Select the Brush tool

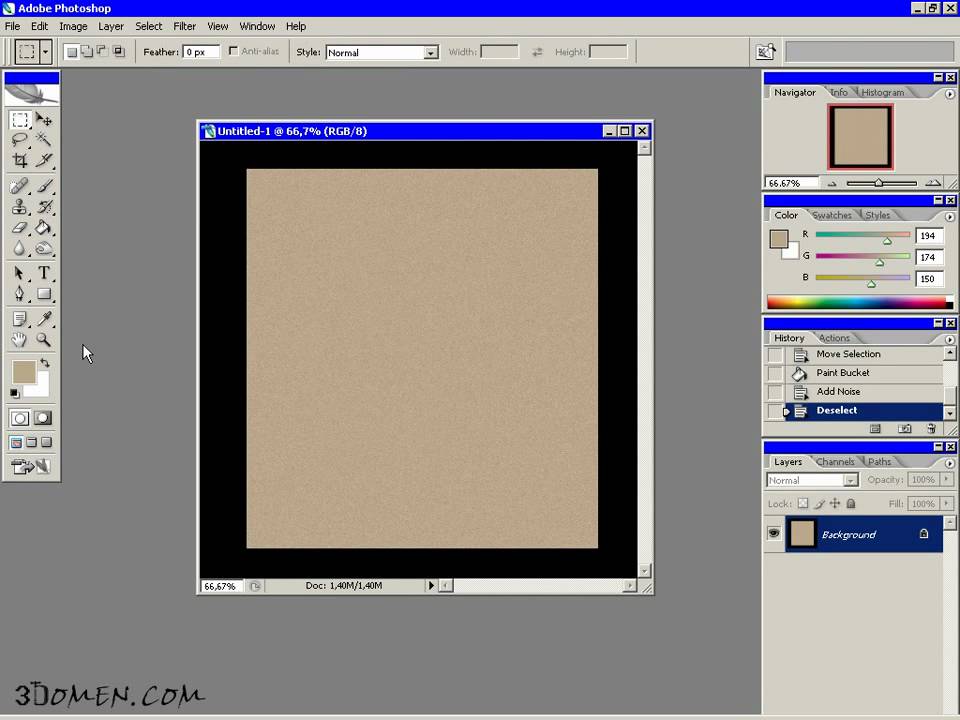43,186
